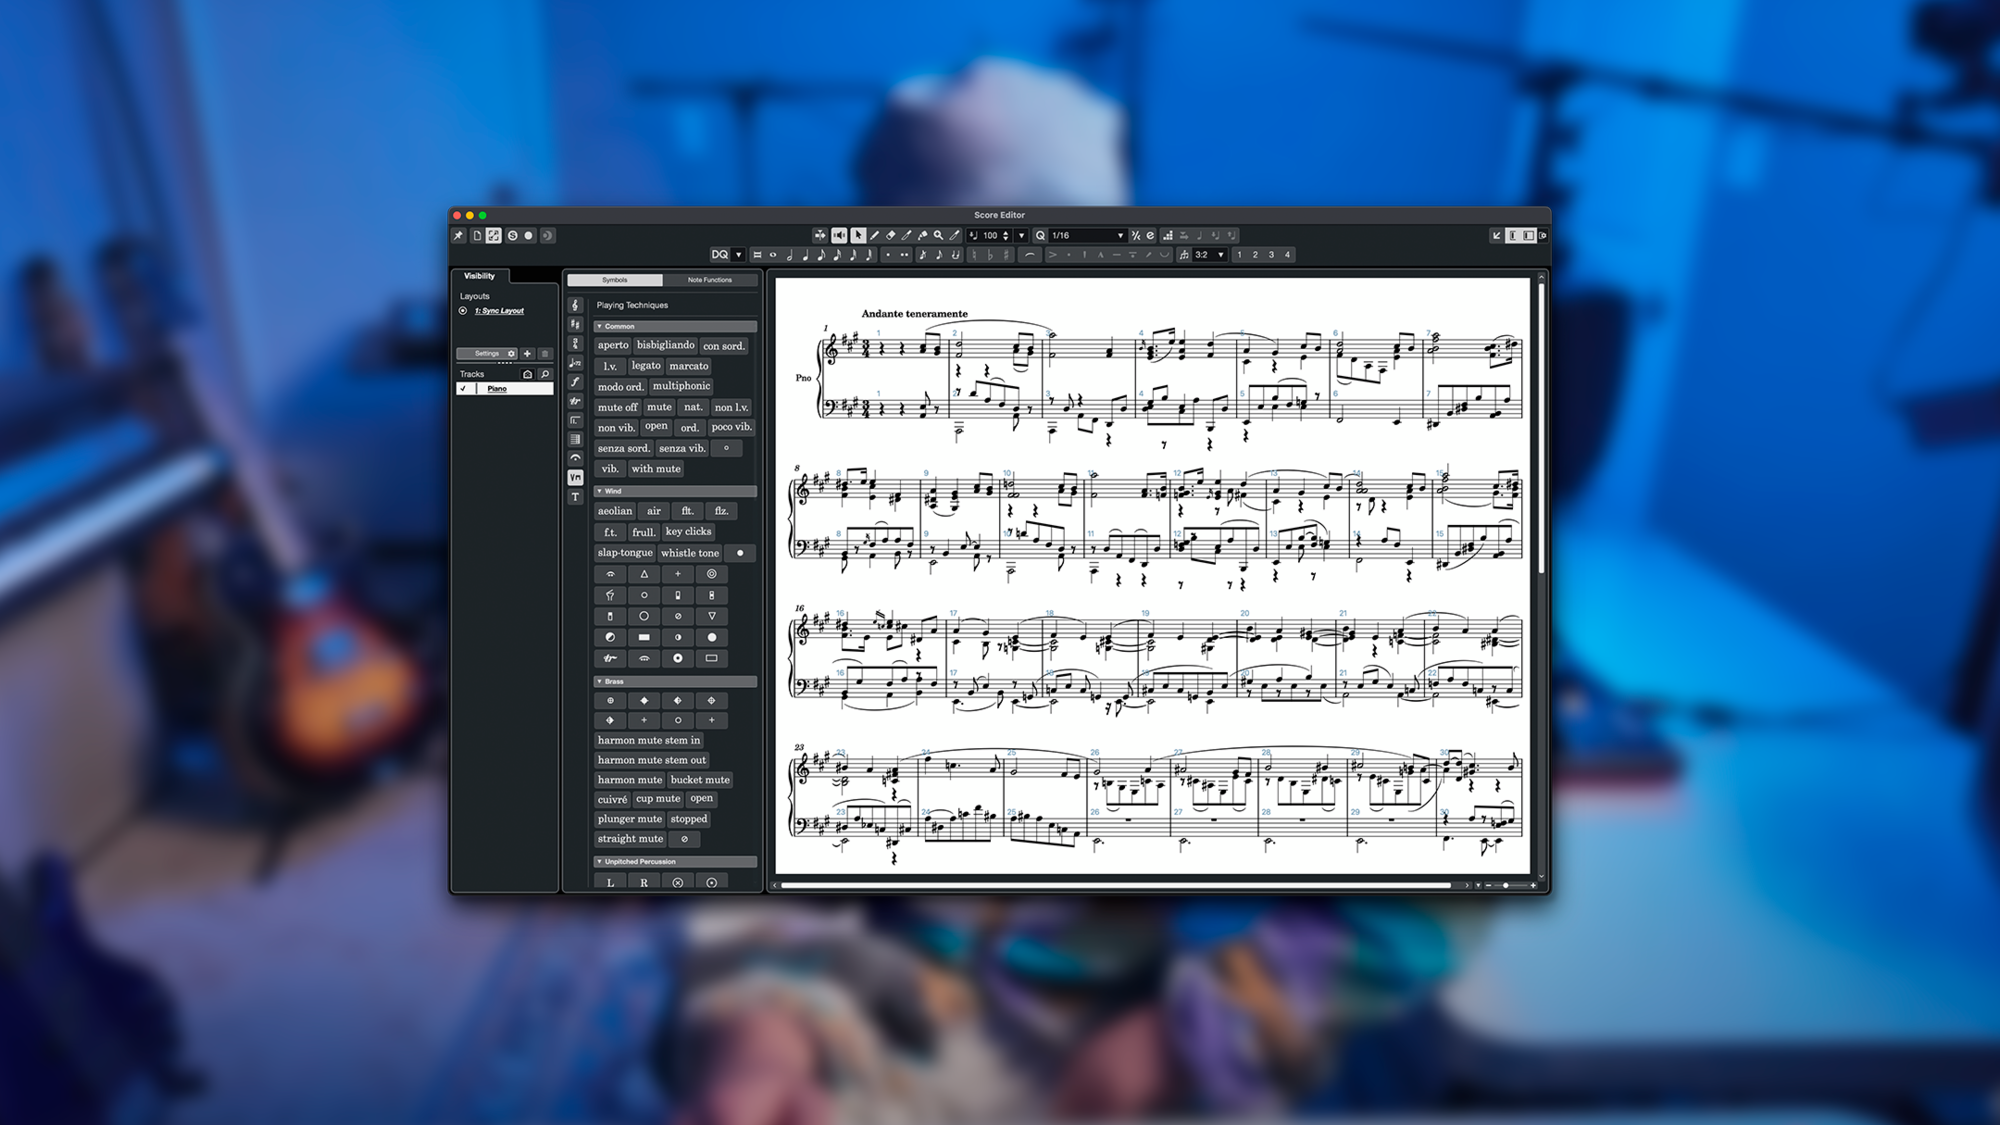Open the Text symbols category icon
Image resolution: width=2000 pixels, height=1125 pixels.
575,497
